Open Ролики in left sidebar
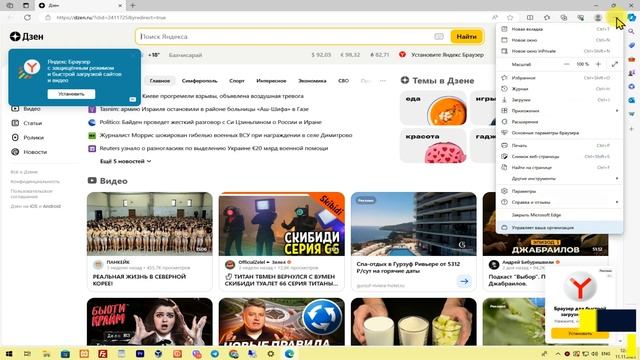Screen dimensions: 640x360 tap(28, 138)
